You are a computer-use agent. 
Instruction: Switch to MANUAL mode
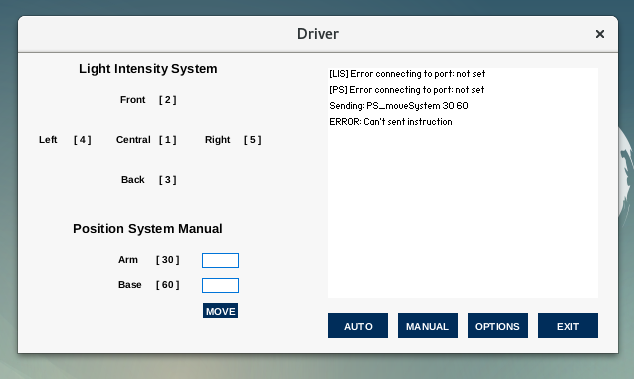click(428, 326)
